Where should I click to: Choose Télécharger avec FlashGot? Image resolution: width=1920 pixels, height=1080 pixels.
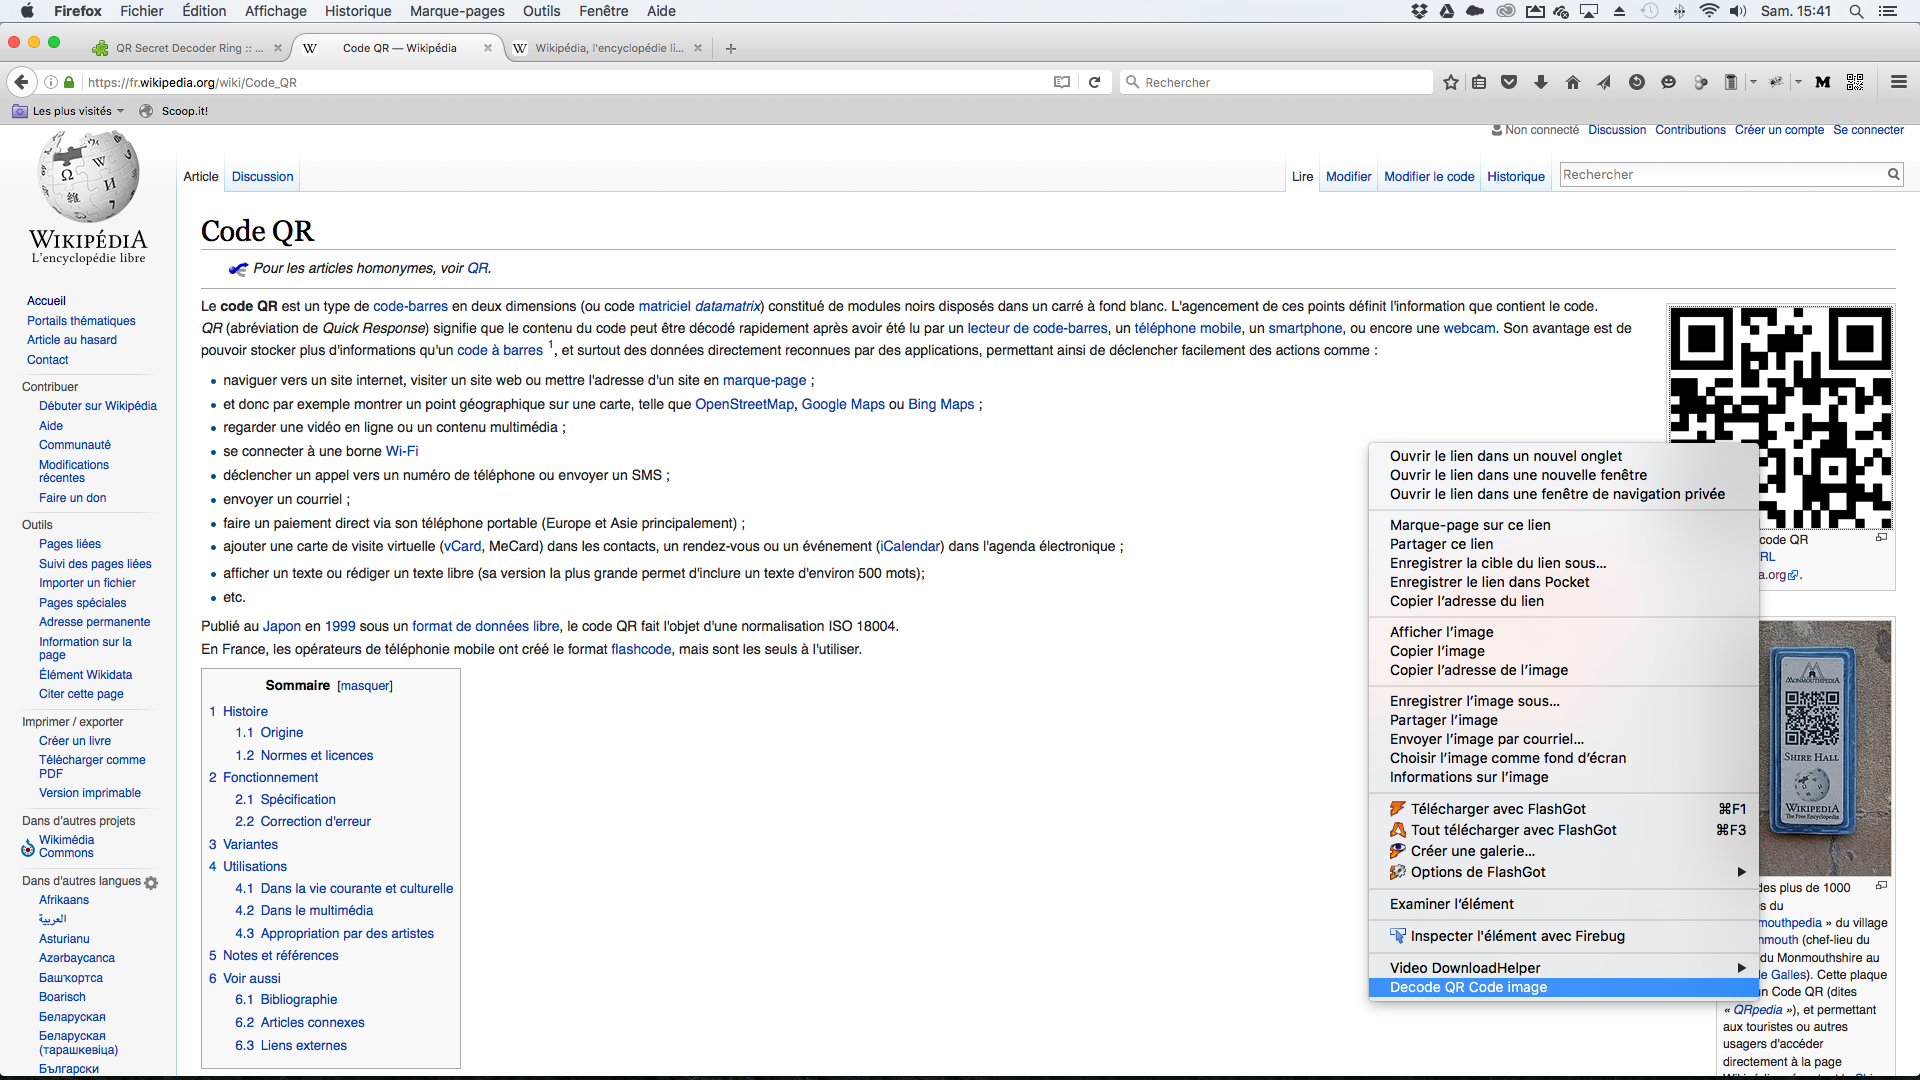pyautogui.click(x=1563, y=809)
